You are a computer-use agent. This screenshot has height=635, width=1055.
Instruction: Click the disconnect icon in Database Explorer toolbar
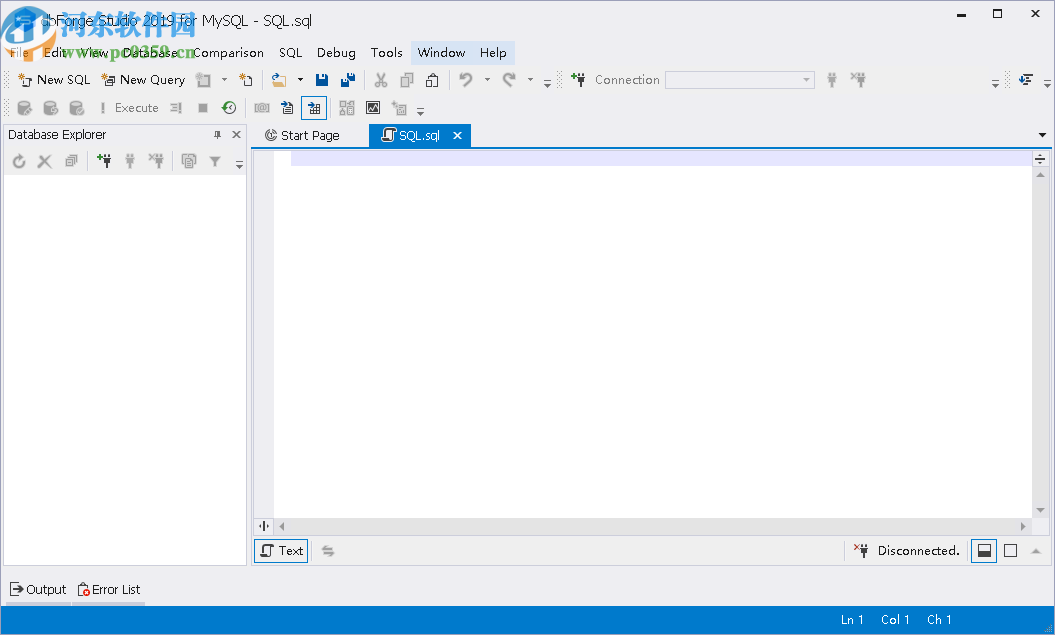[157, 160]
